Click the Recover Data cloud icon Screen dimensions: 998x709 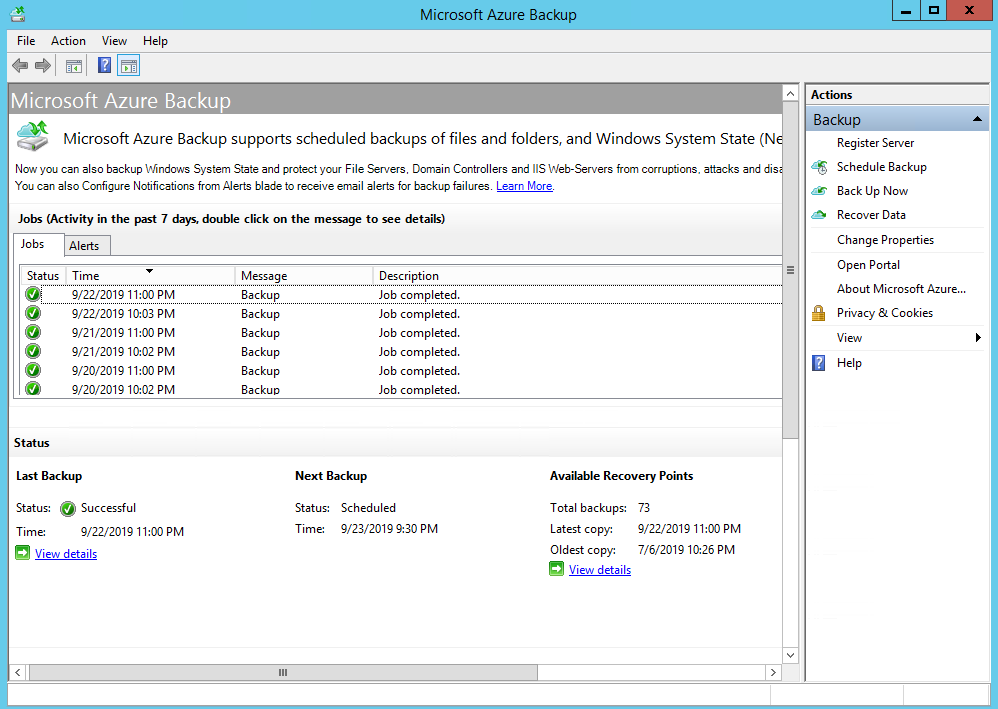pos(819,215)
